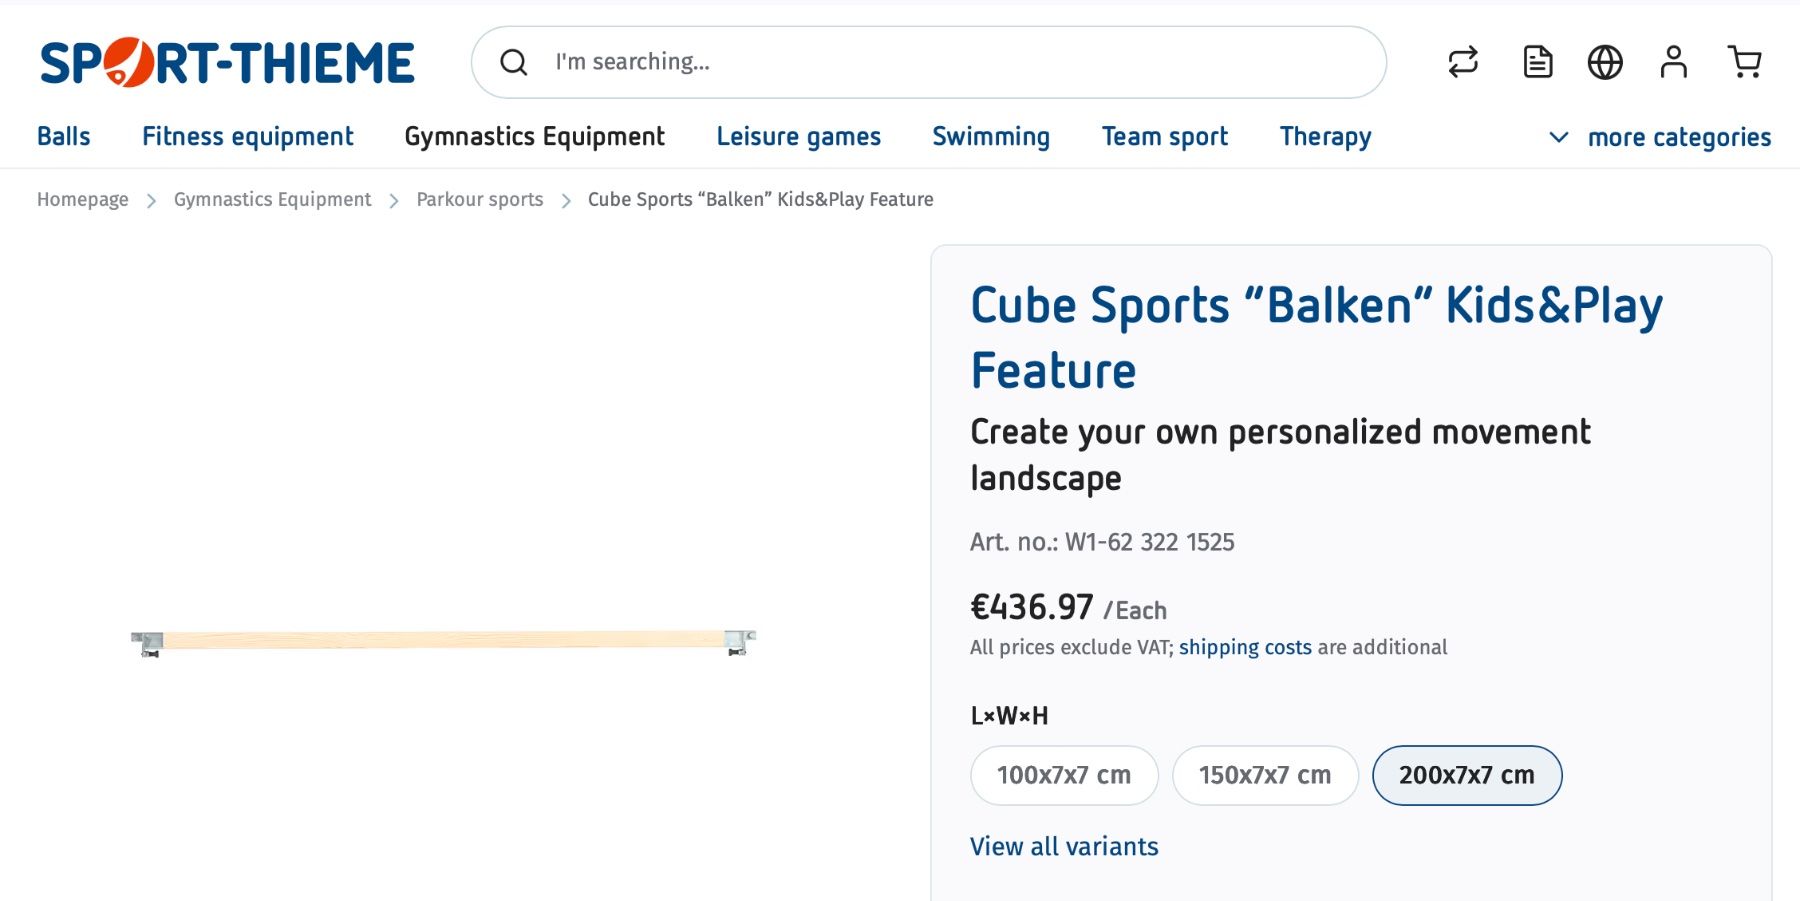
Task: Click the chevron beside more categories
Action: point(1558,137)
